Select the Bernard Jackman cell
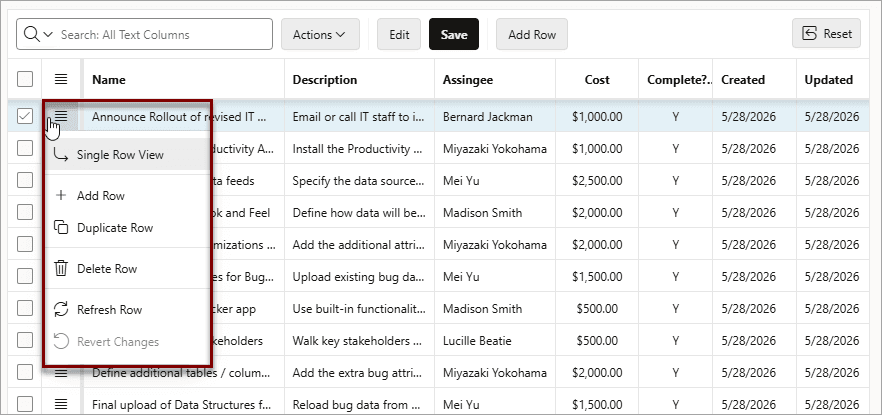The width and height of the screenshot is (882, 415). tap(495, 116)
